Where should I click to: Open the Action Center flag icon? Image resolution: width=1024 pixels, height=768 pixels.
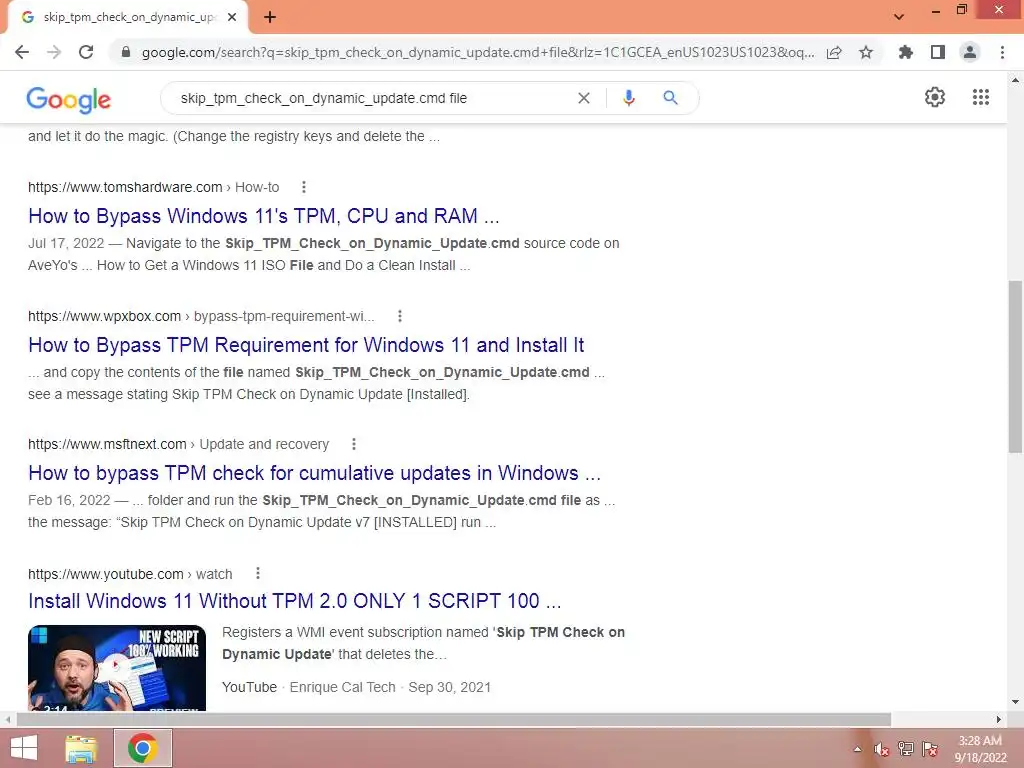tap(930, 749)
